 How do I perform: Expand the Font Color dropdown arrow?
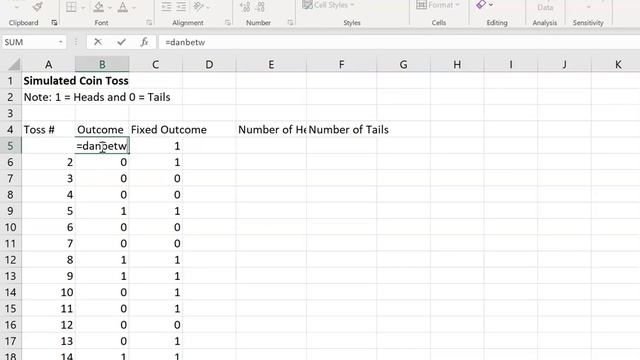click(x=134, y=7)
